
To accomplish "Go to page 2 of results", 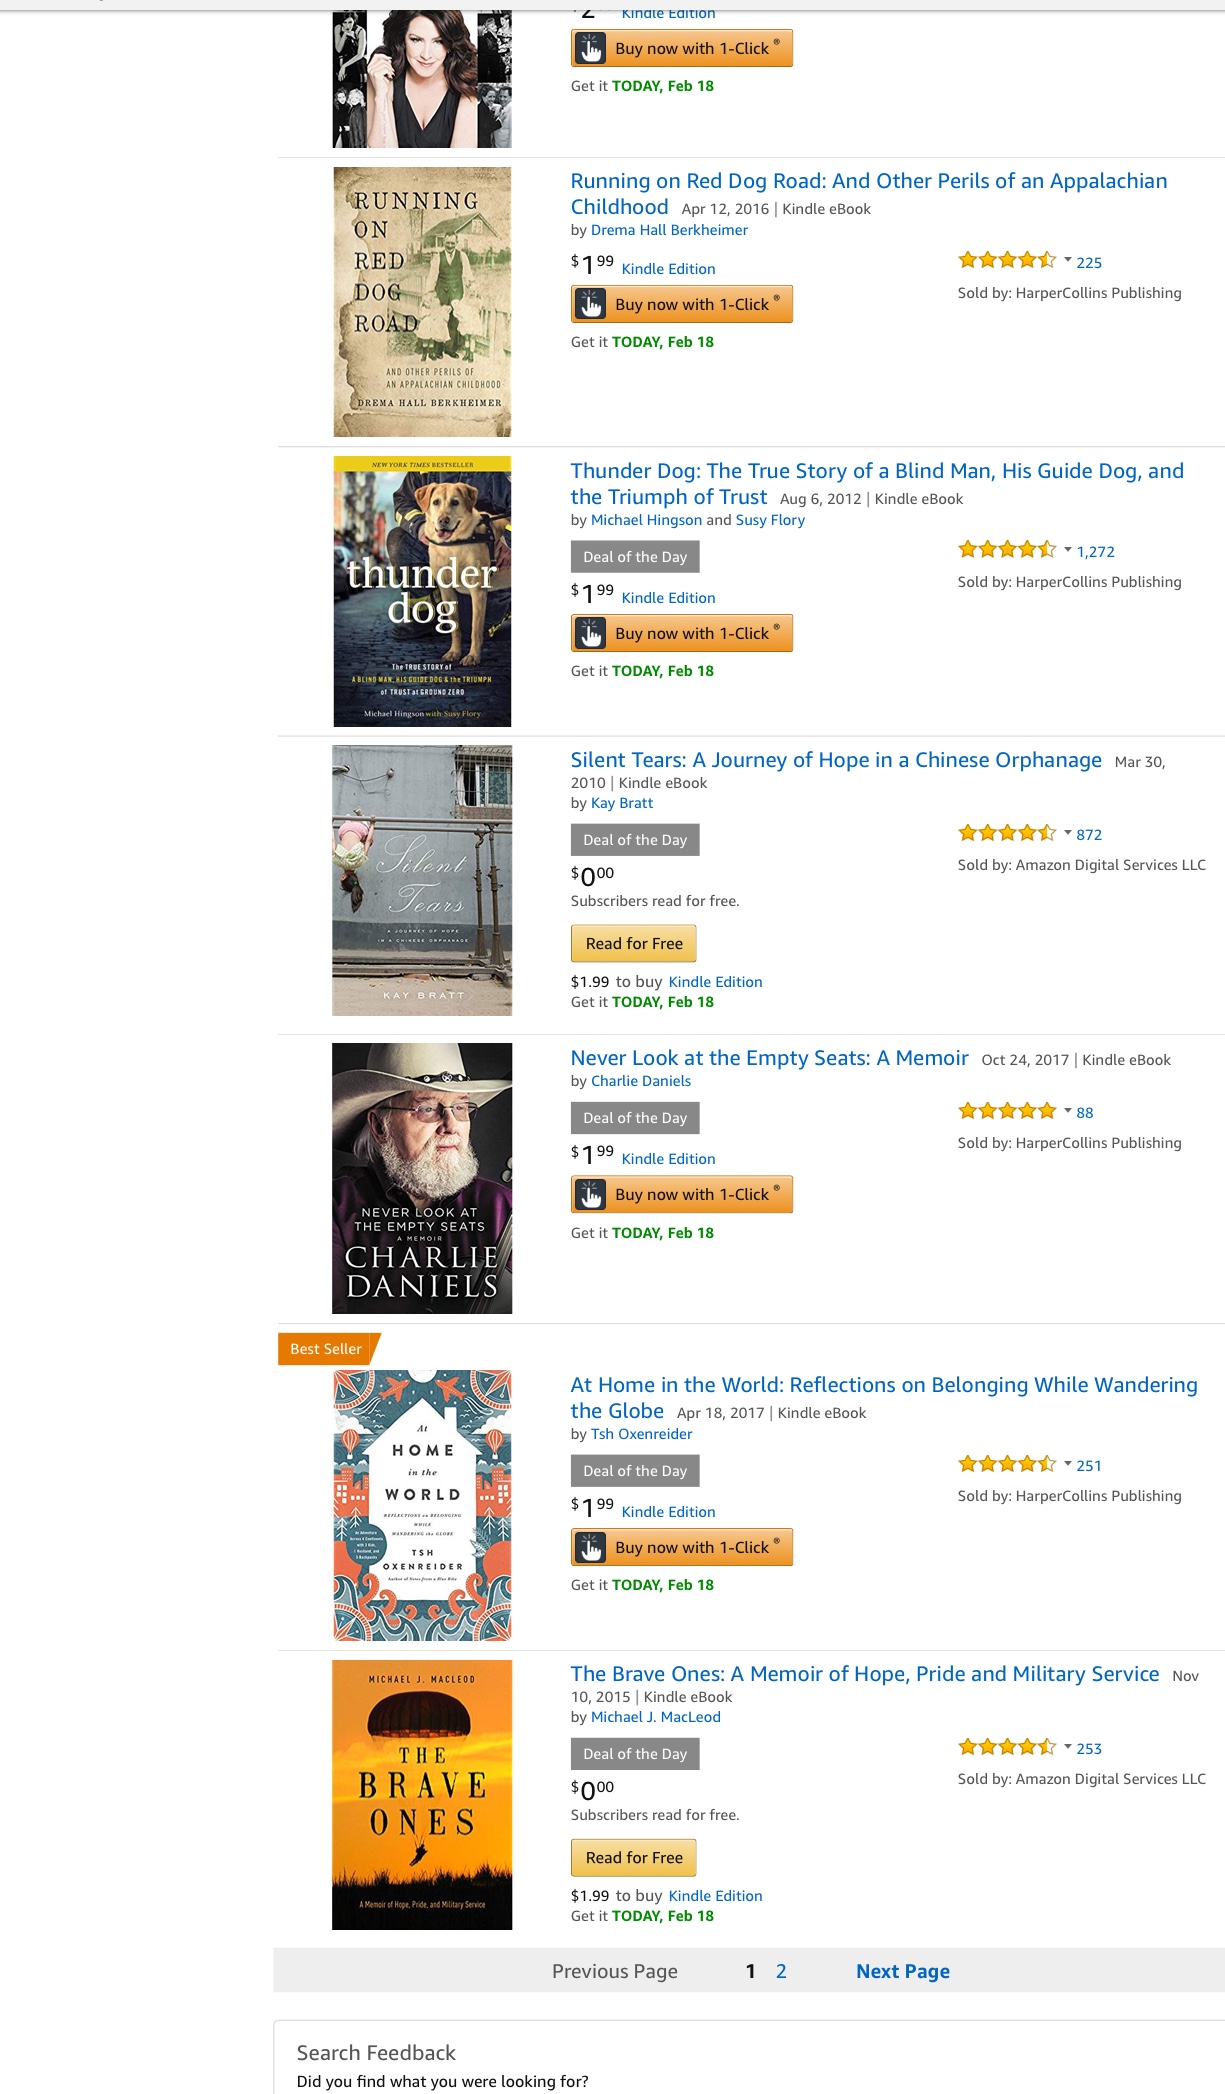I will pos(781,1971).
